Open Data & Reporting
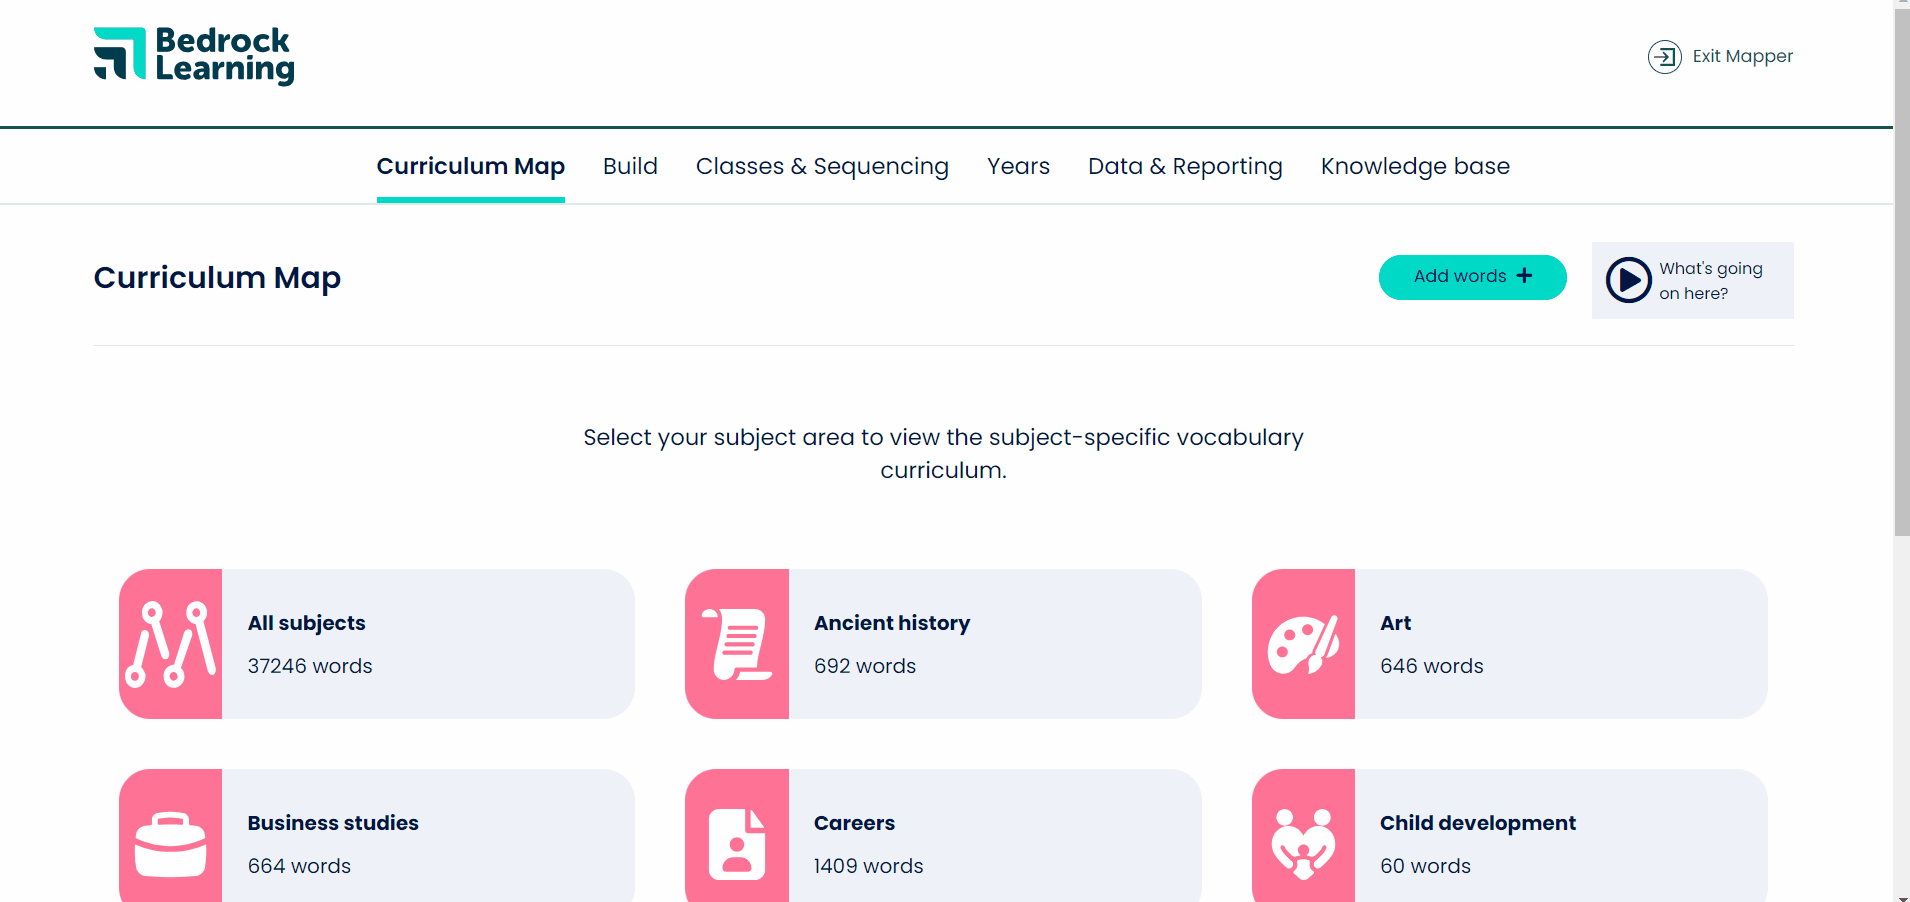 pyautogui.click(x=1184, y=166)
